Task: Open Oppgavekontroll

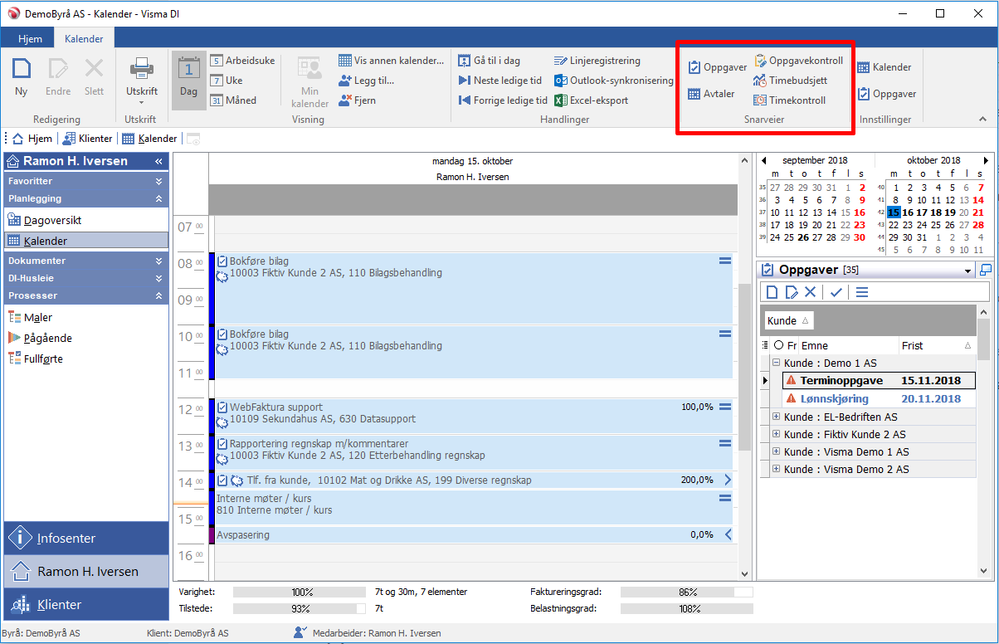Action: (799, 61)
